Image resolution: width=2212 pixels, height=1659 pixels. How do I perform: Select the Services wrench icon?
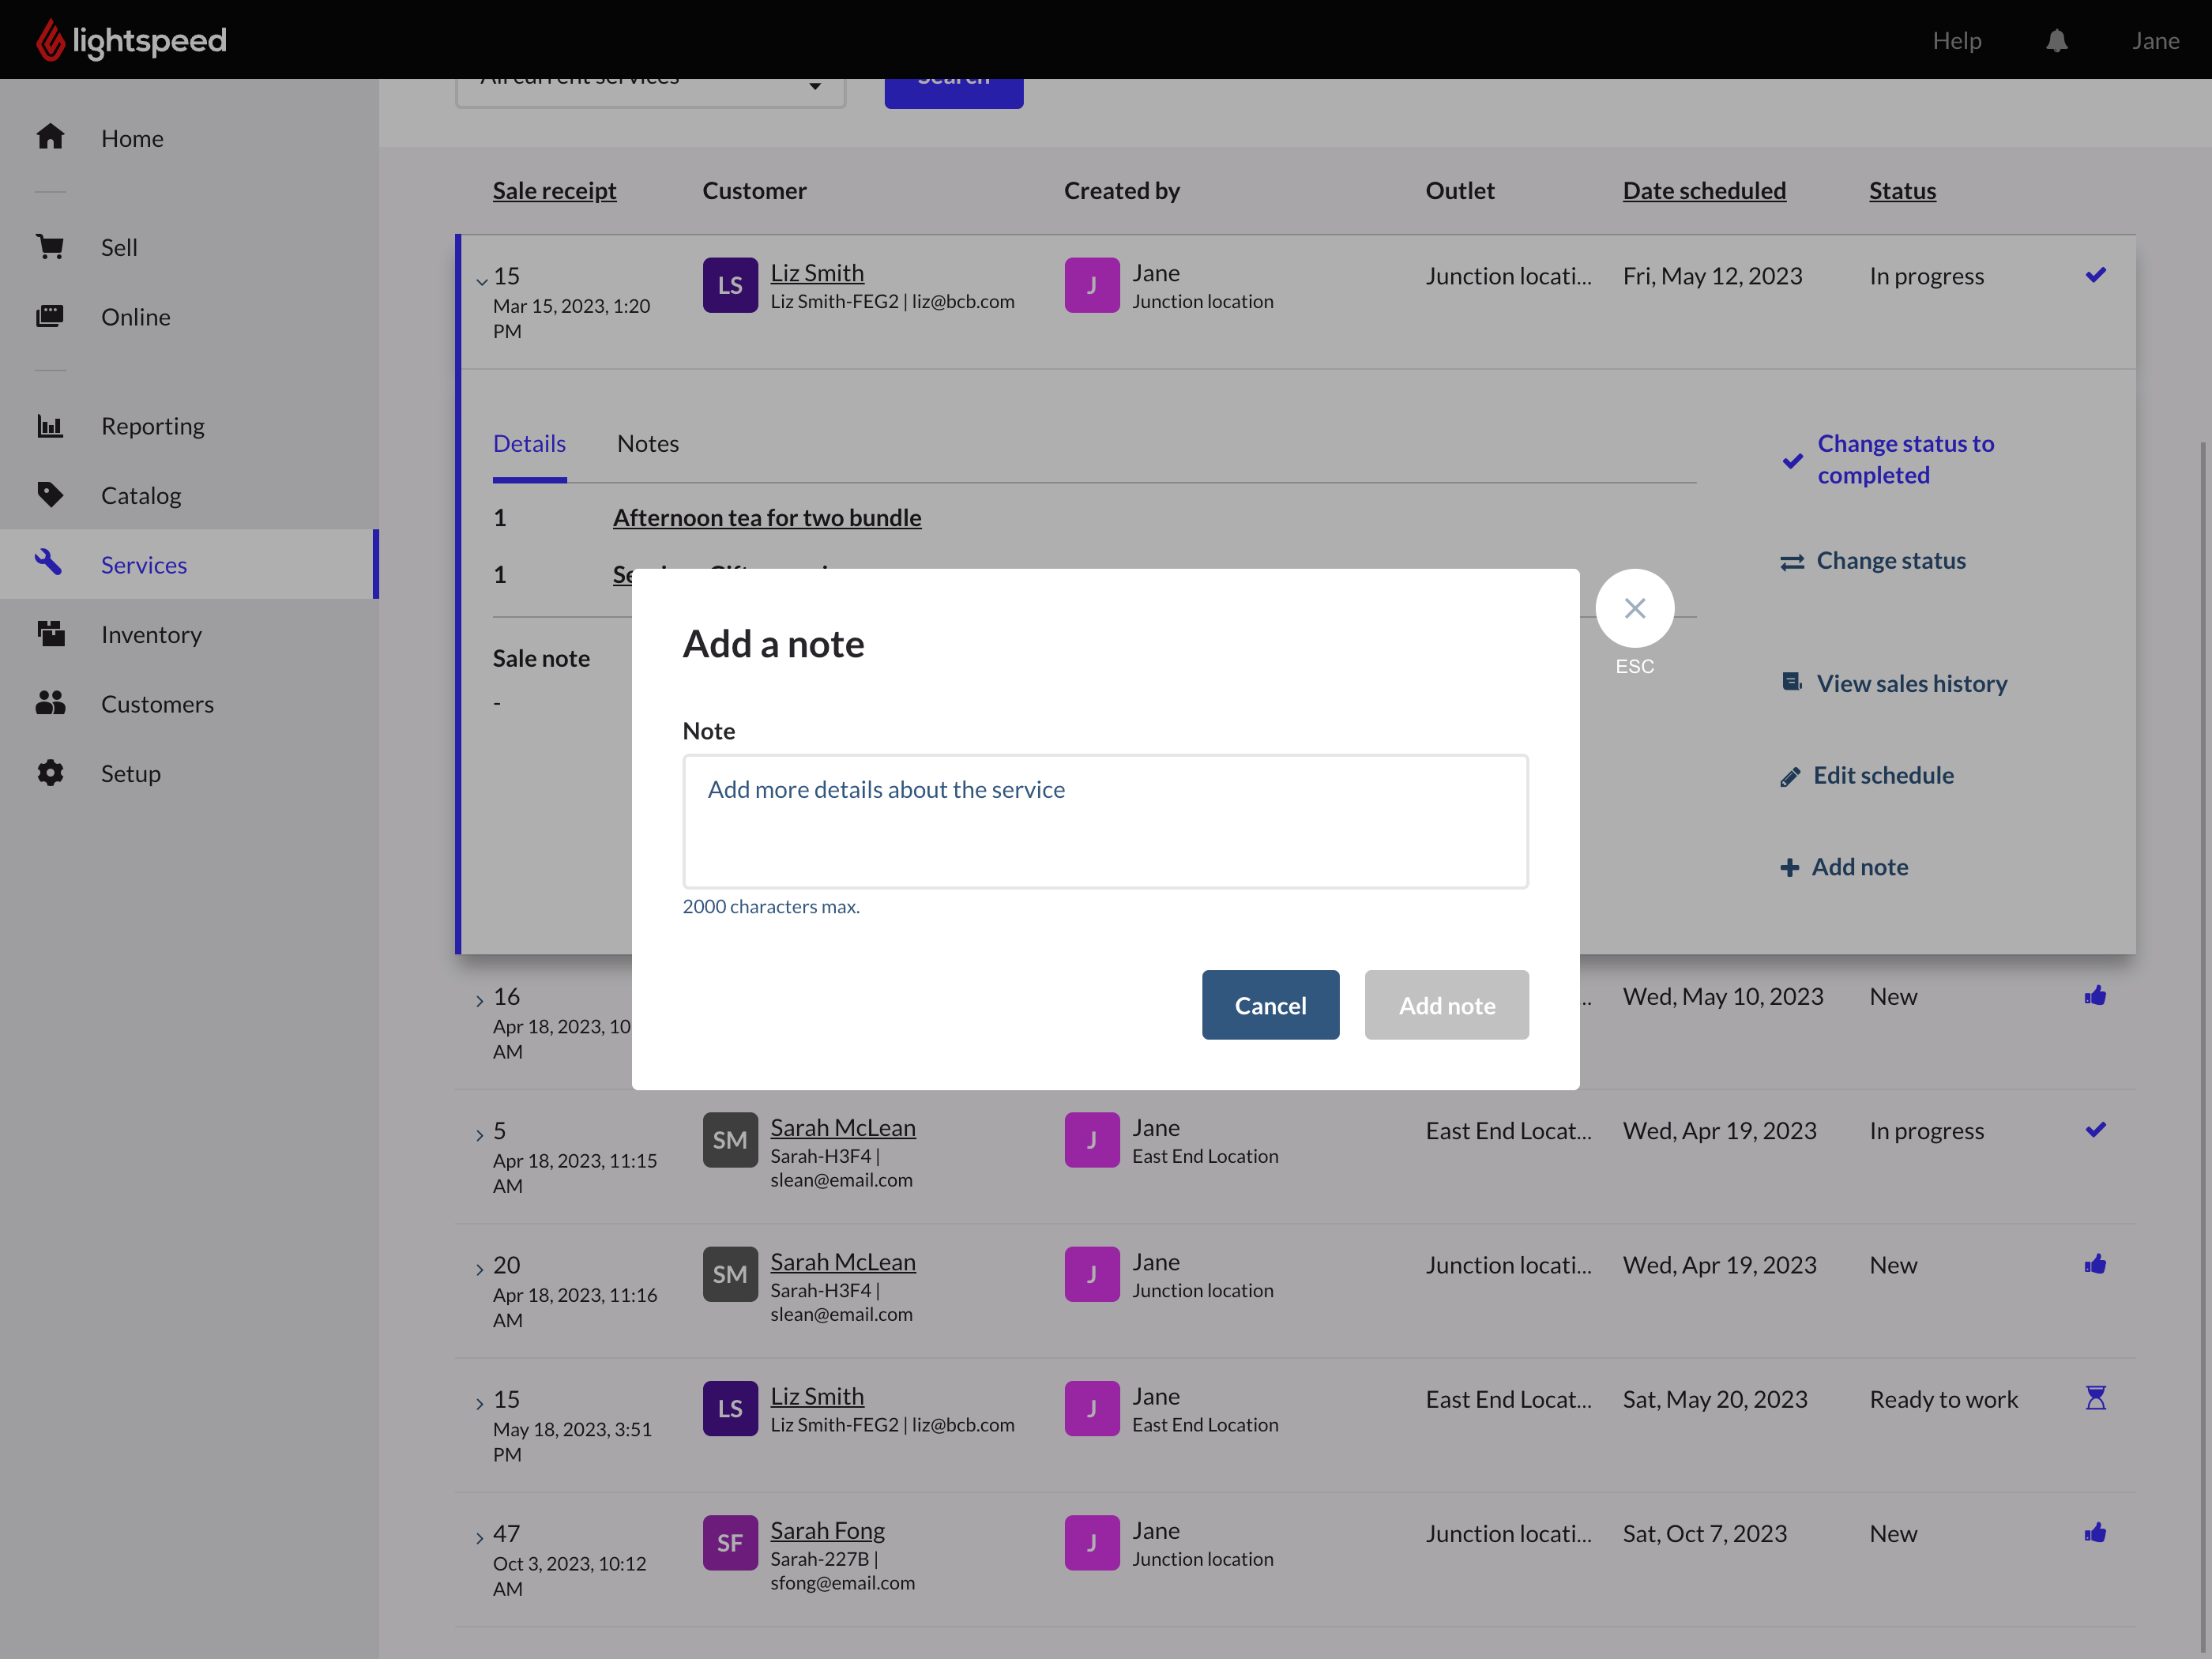click(49, 563)
